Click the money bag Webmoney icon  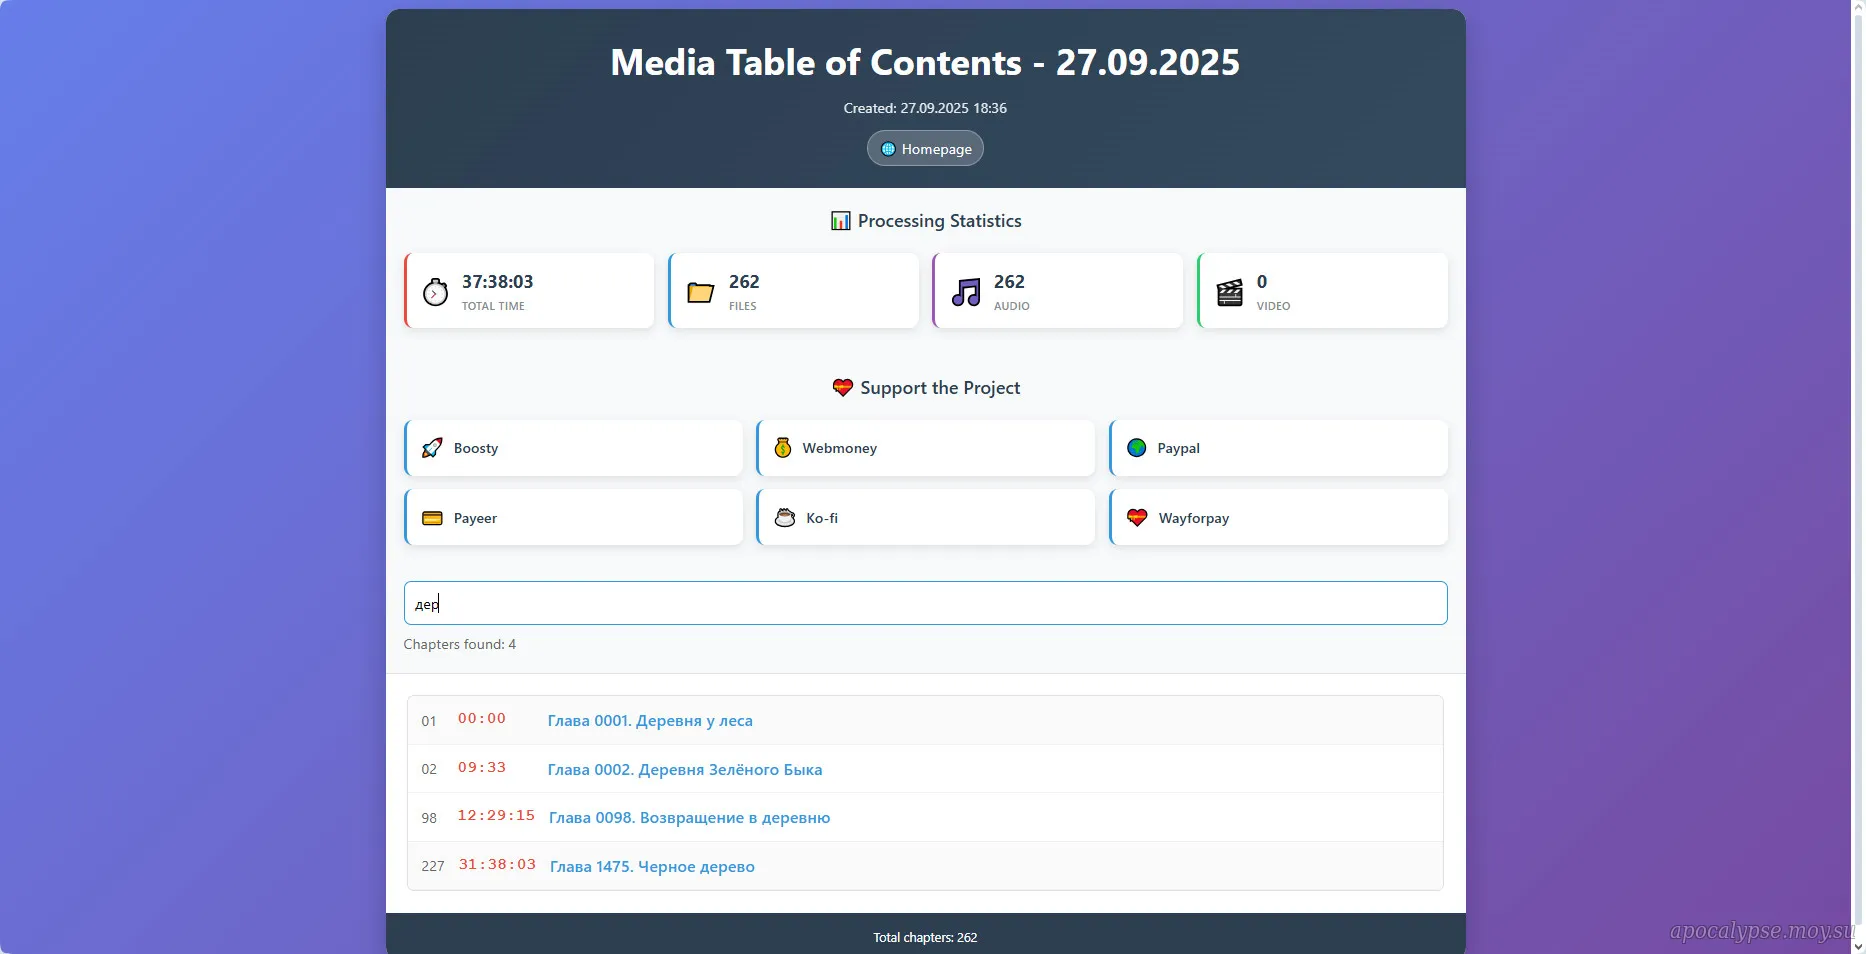[783, 448]
